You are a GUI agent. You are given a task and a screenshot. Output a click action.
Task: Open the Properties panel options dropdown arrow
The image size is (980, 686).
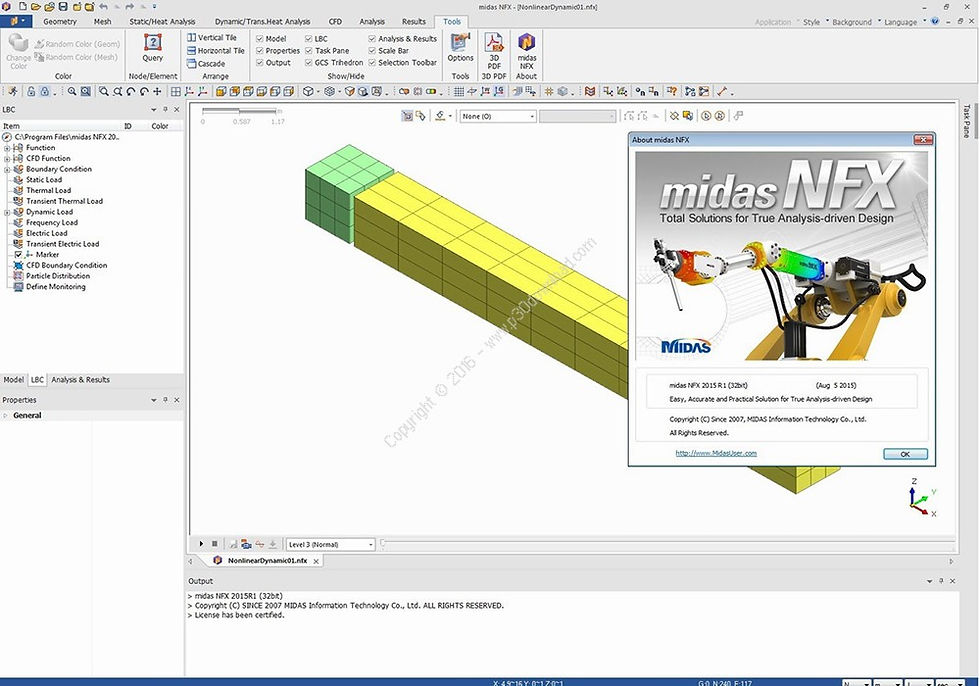pos(154,400)
